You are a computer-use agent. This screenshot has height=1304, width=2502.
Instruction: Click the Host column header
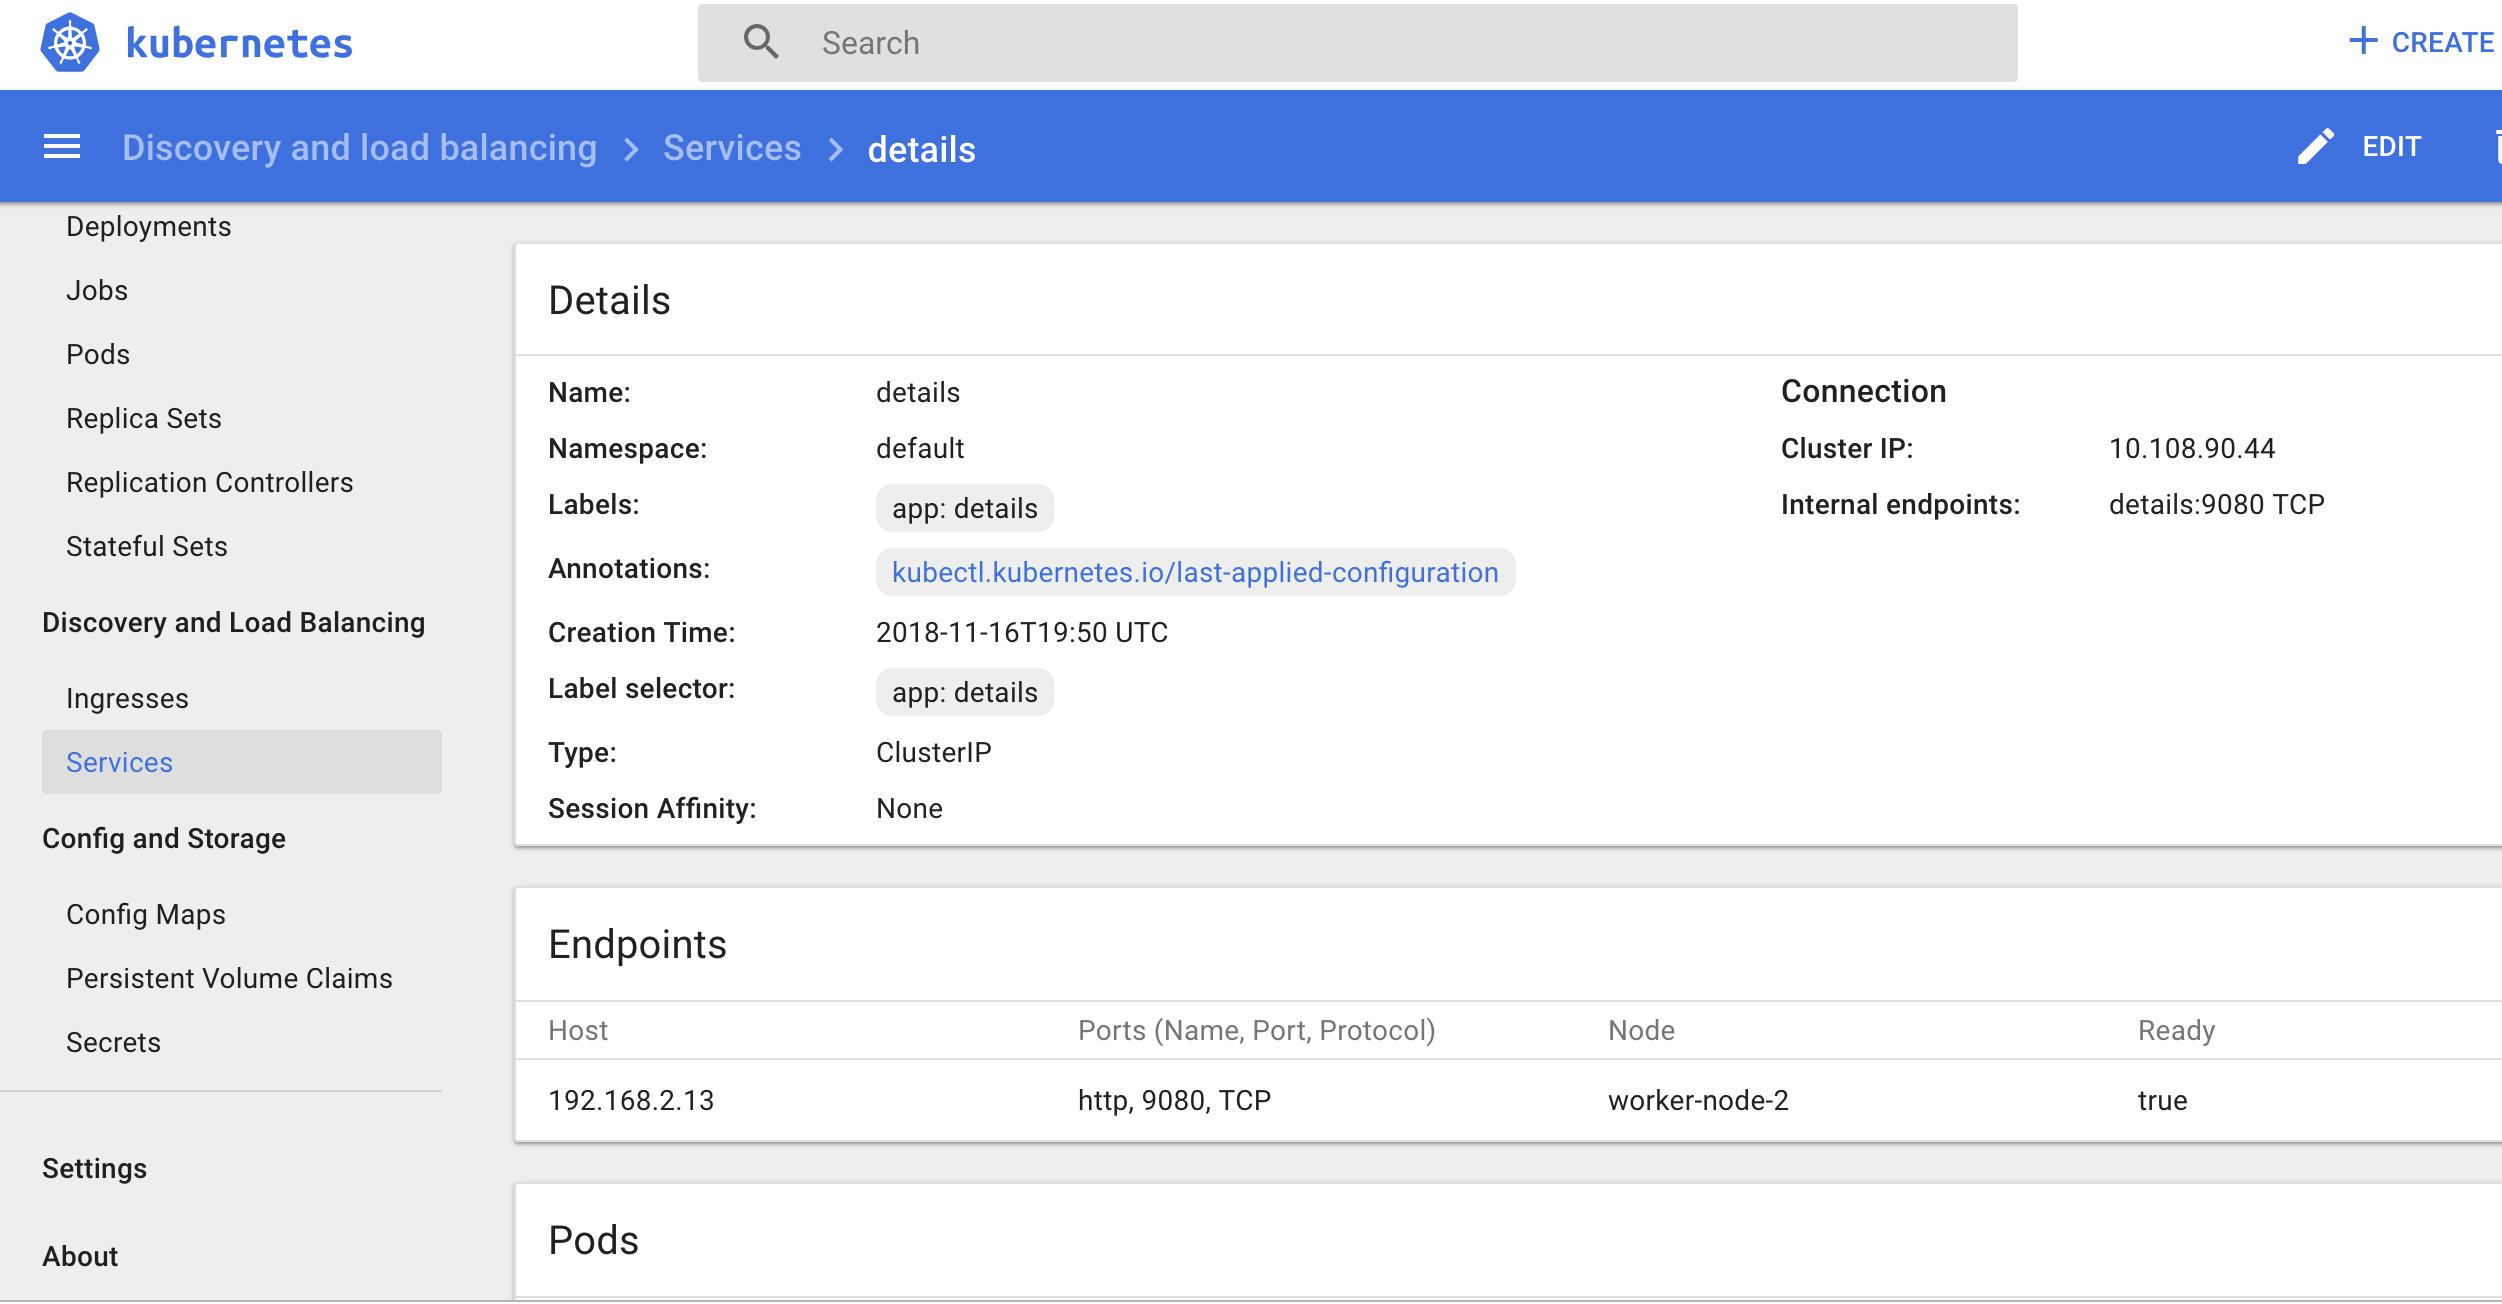coord(578,1030)
